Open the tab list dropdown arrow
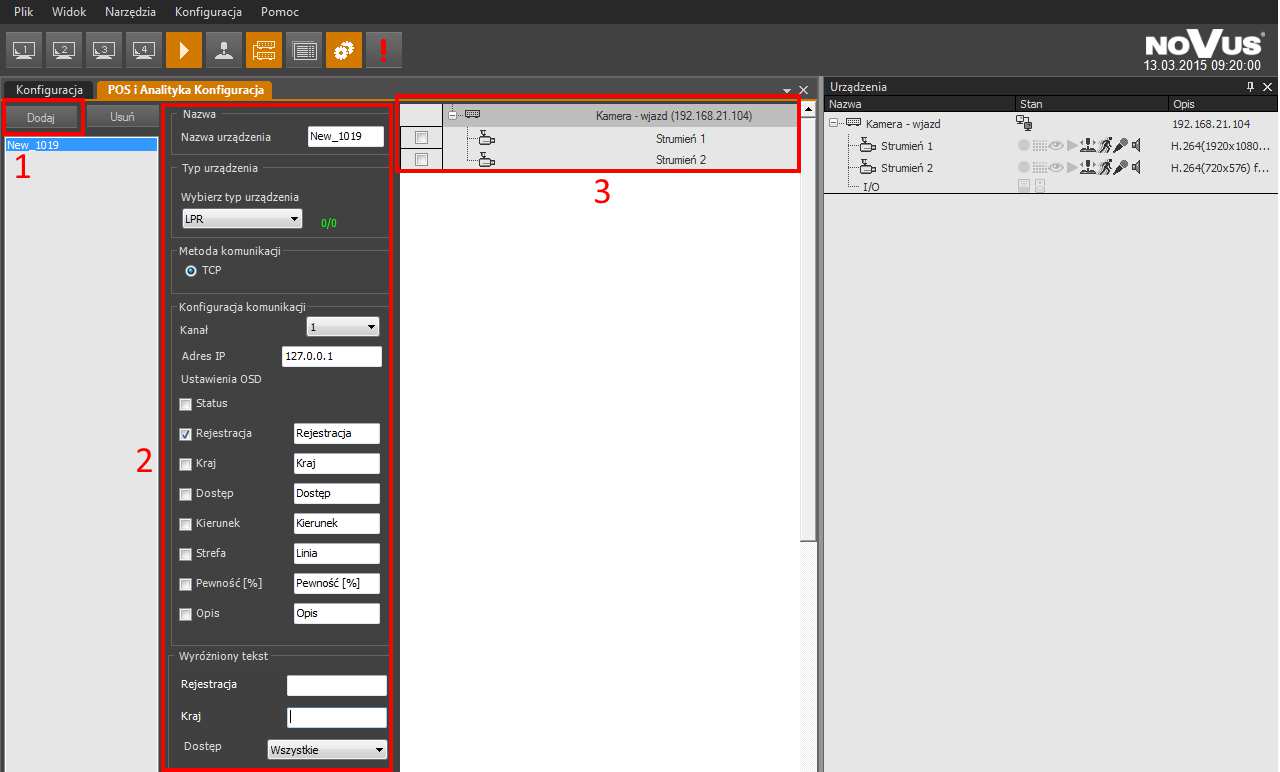Viewport: 1280px width, 772px height. coord(787,90)
